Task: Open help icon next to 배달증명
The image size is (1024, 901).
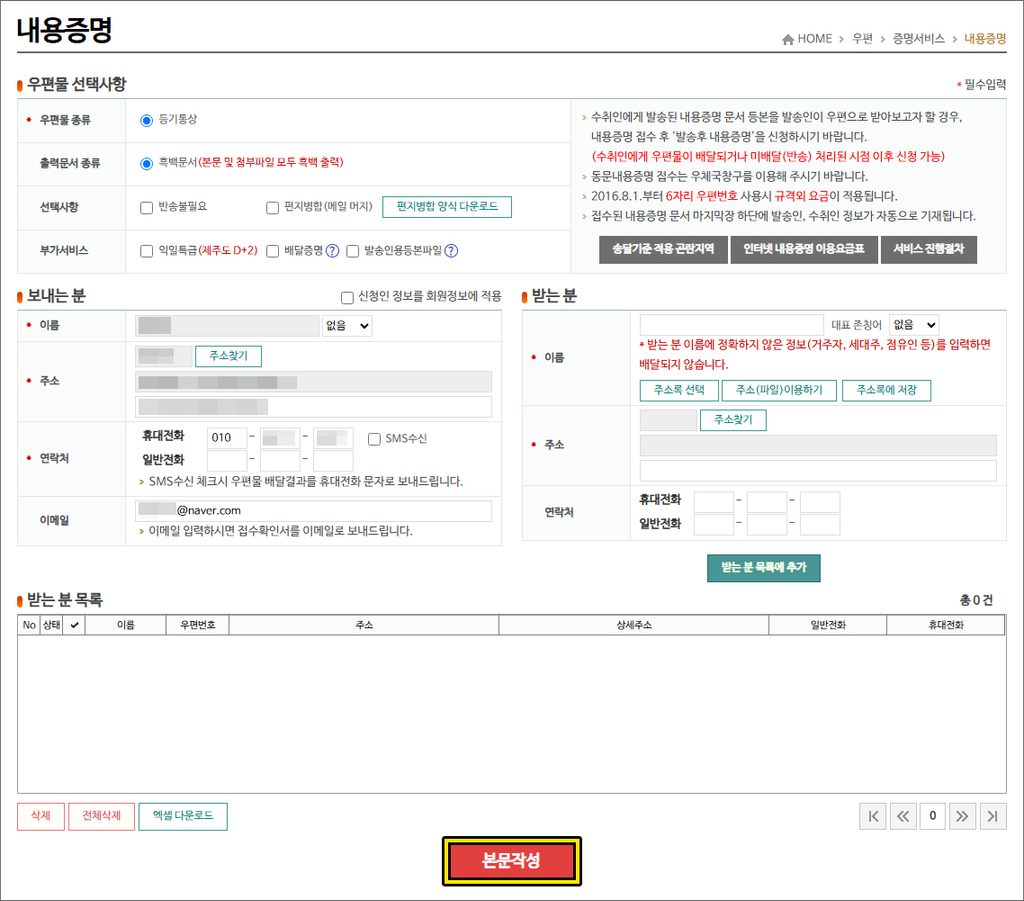Action: click(332, 251)
